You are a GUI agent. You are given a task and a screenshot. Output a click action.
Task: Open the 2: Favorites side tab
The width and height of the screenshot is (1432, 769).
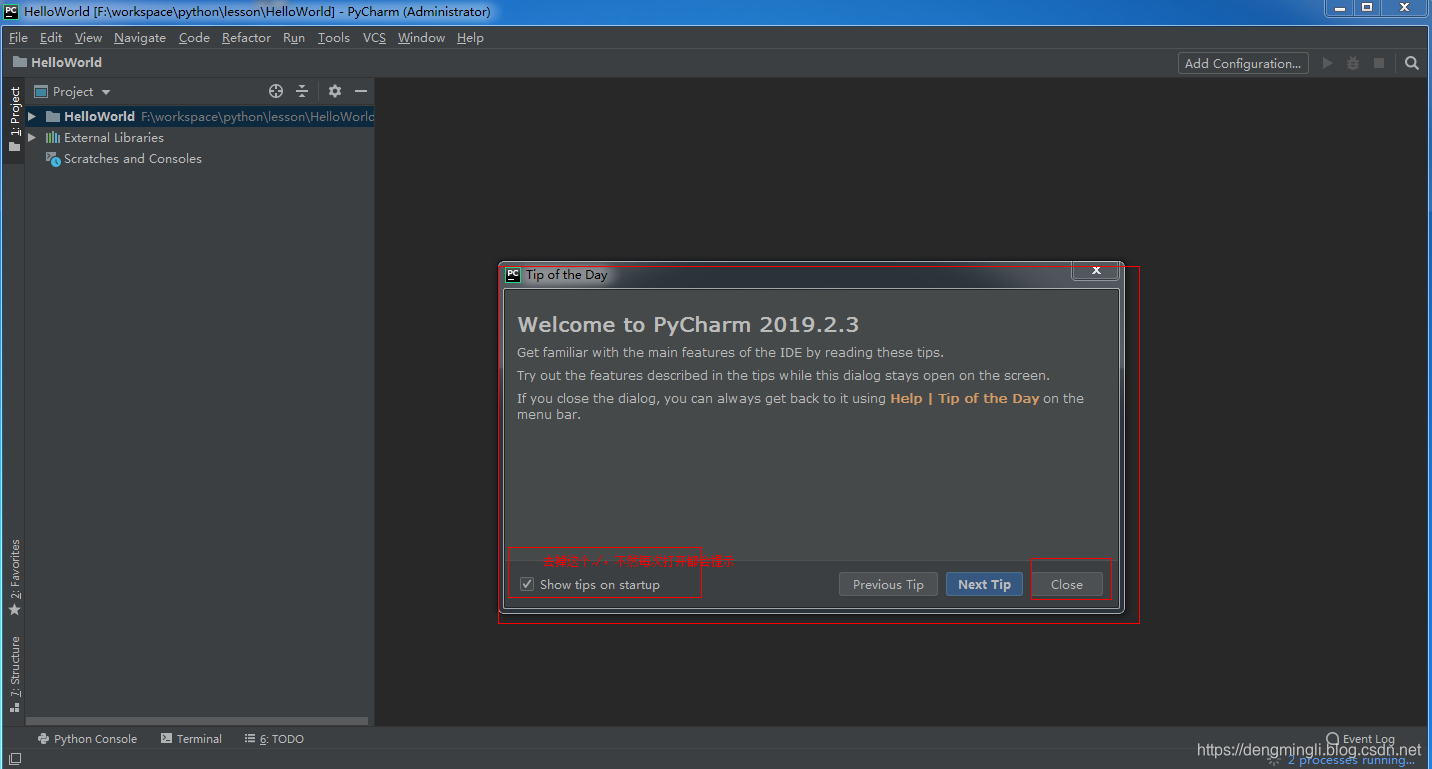(14, 577)
